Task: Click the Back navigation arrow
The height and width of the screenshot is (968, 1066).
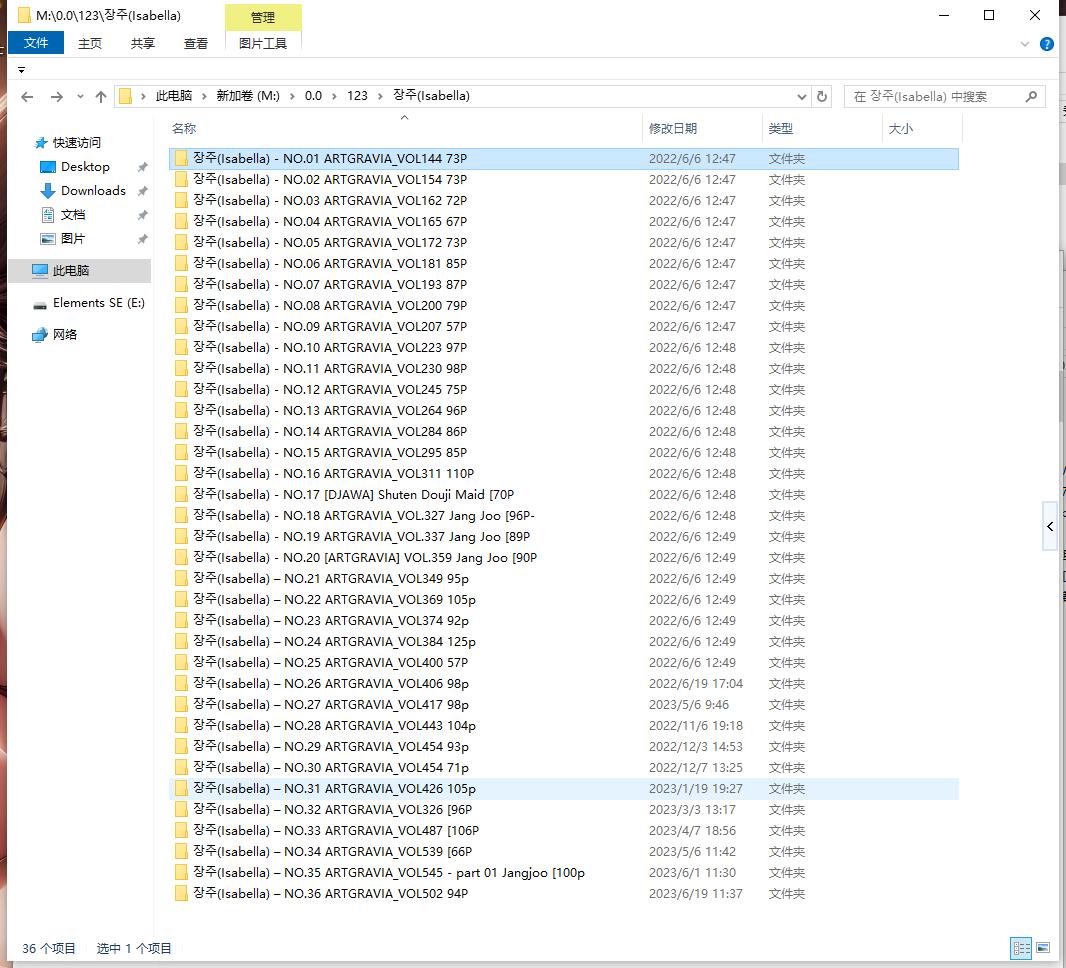Action: (x=27, y=97)
